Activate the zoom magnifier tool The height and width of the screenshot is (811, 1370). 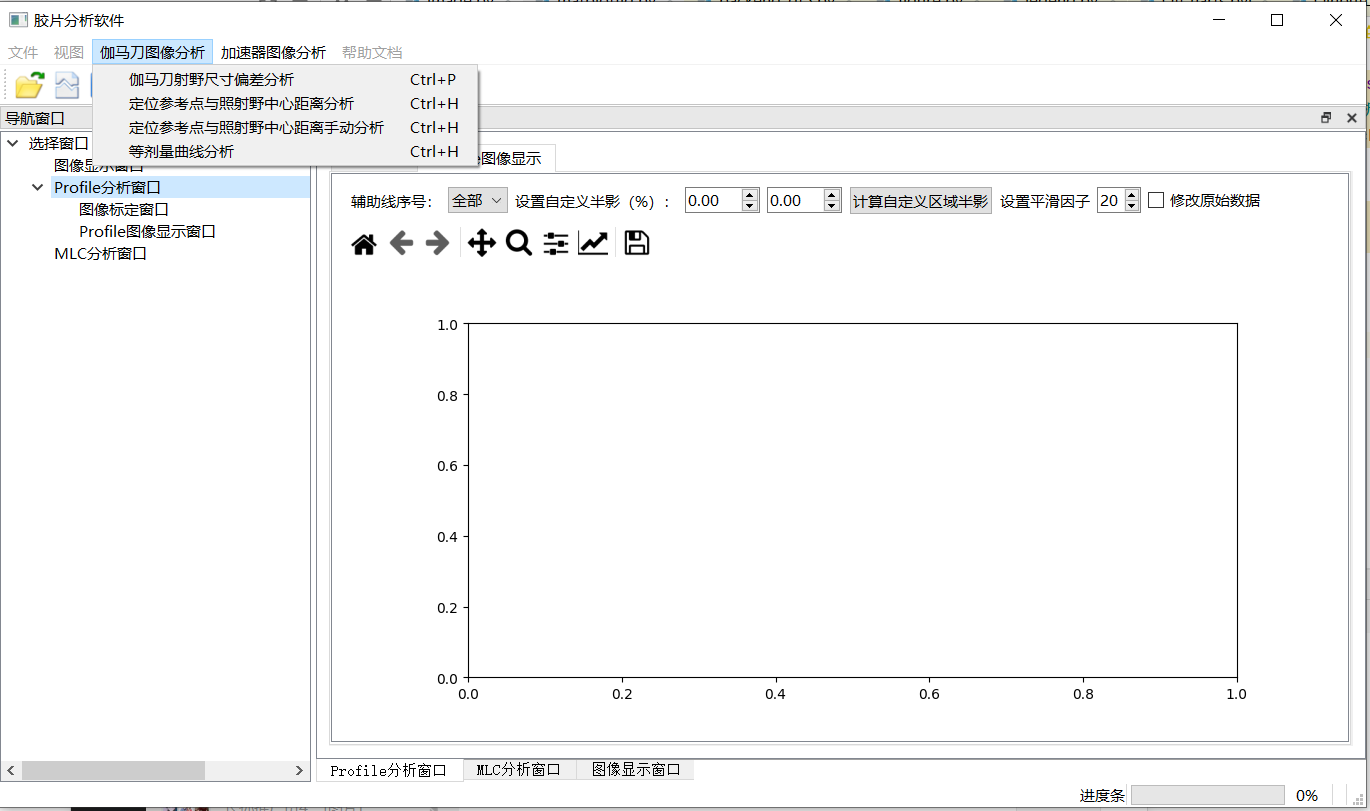click(518, 242)
